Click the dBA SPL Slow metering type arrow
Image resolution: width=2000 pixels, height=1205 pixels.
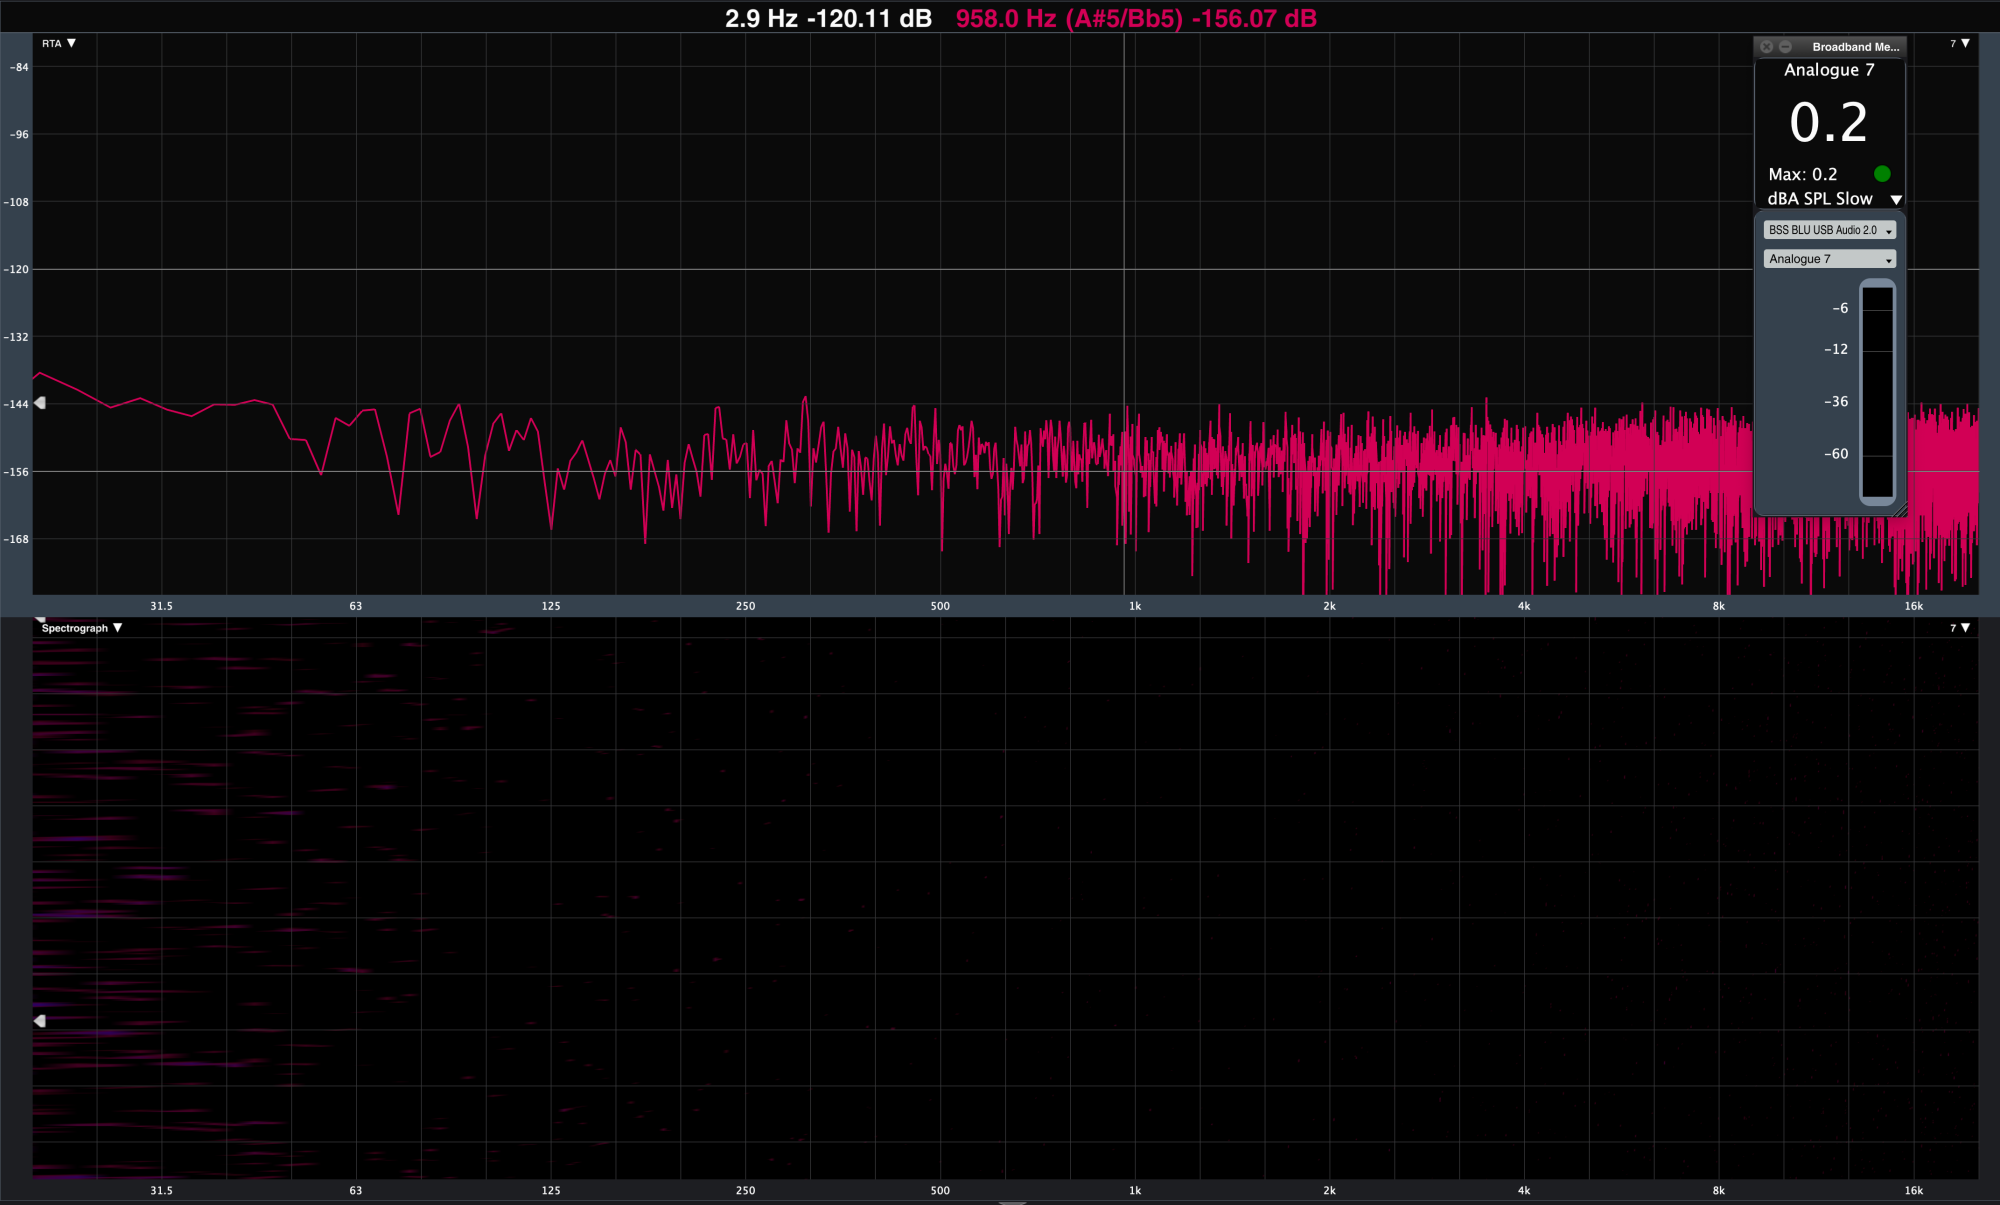(x=1895, y=200)
